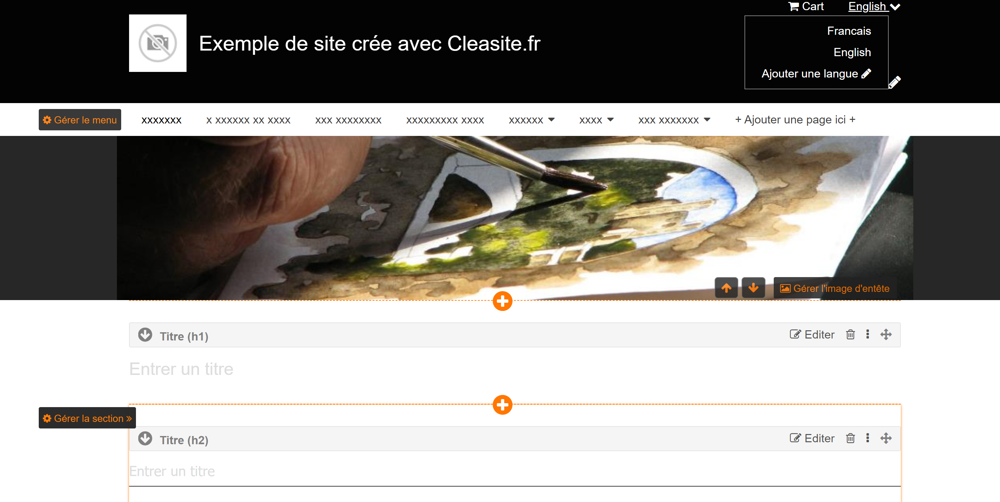This screenshot has width=1000, height=502.
Task: Click the orange plus below header image
Action: (503, 301)
